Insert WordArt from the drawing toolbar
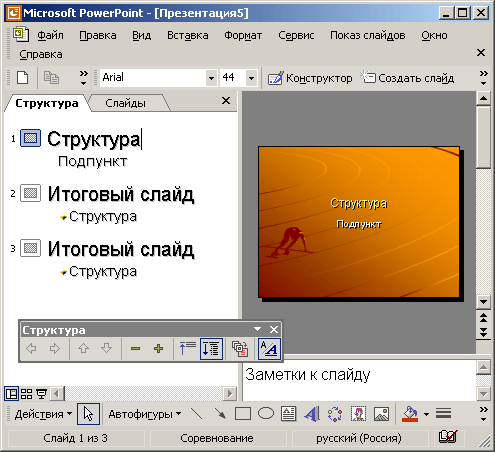 (x=312, y=414)
